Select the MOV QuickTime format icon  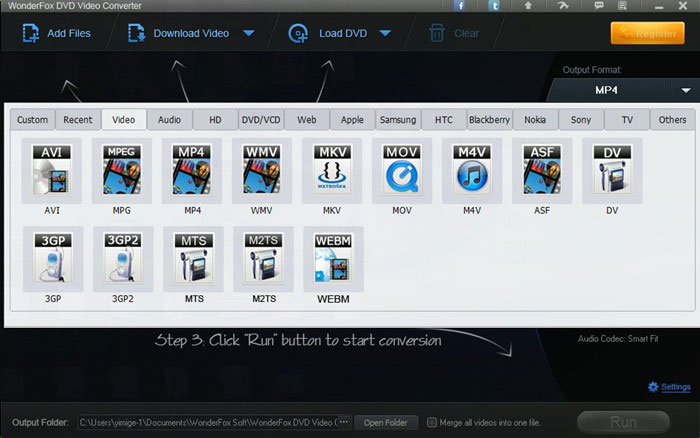click(x=402, y=171)
